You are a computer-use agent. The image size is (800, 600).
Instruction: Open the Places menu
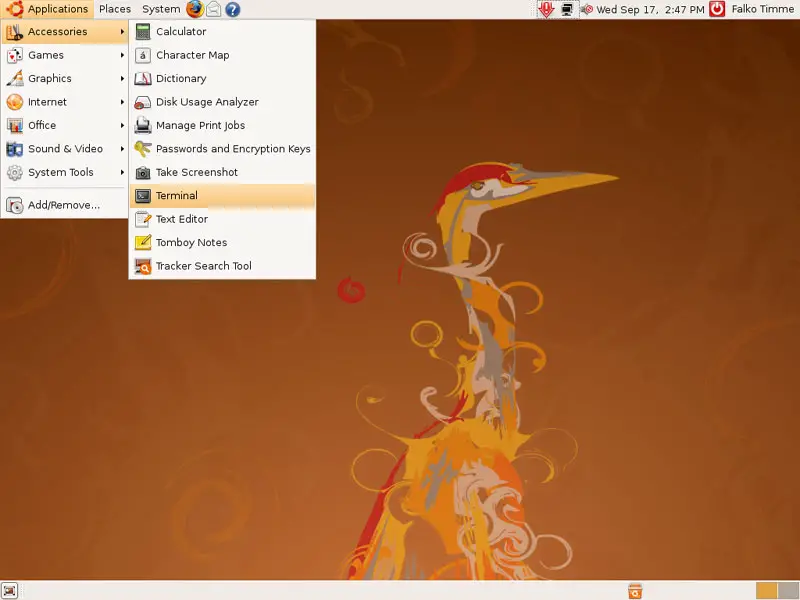pyautogui.click(x=115, y=9)
